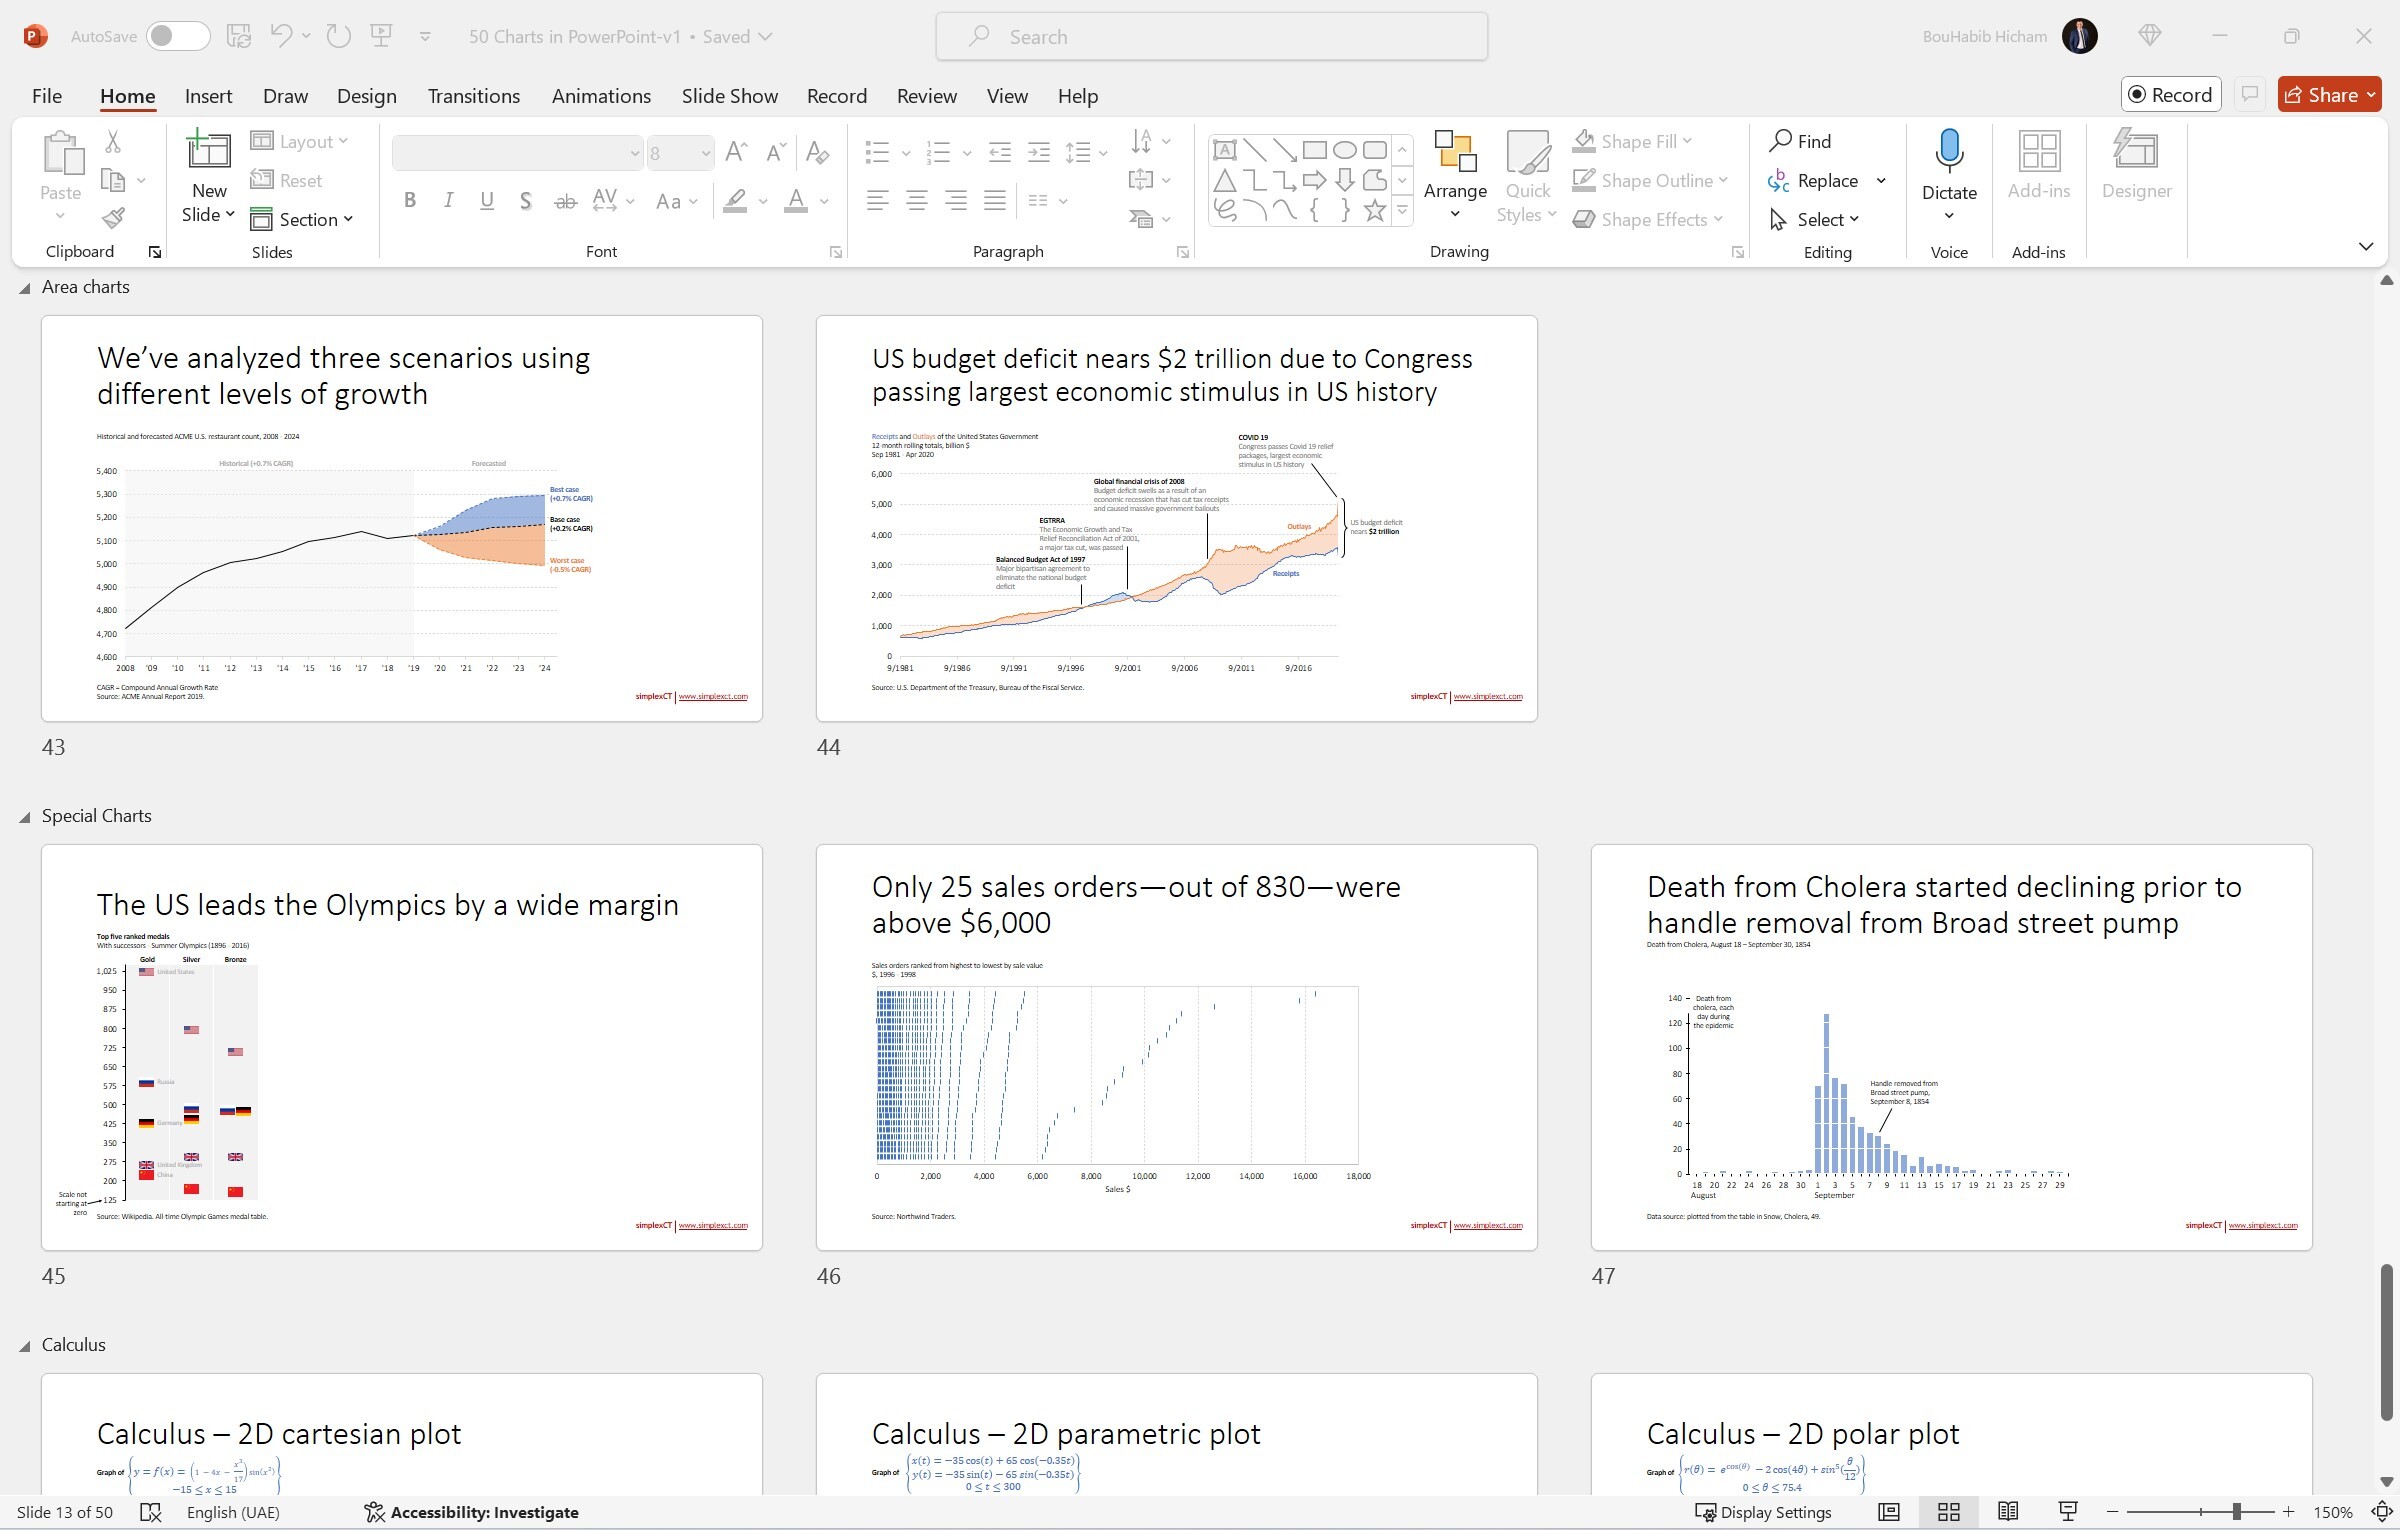
Task: Click Decrease List Level icon
Action: [999, 152]
